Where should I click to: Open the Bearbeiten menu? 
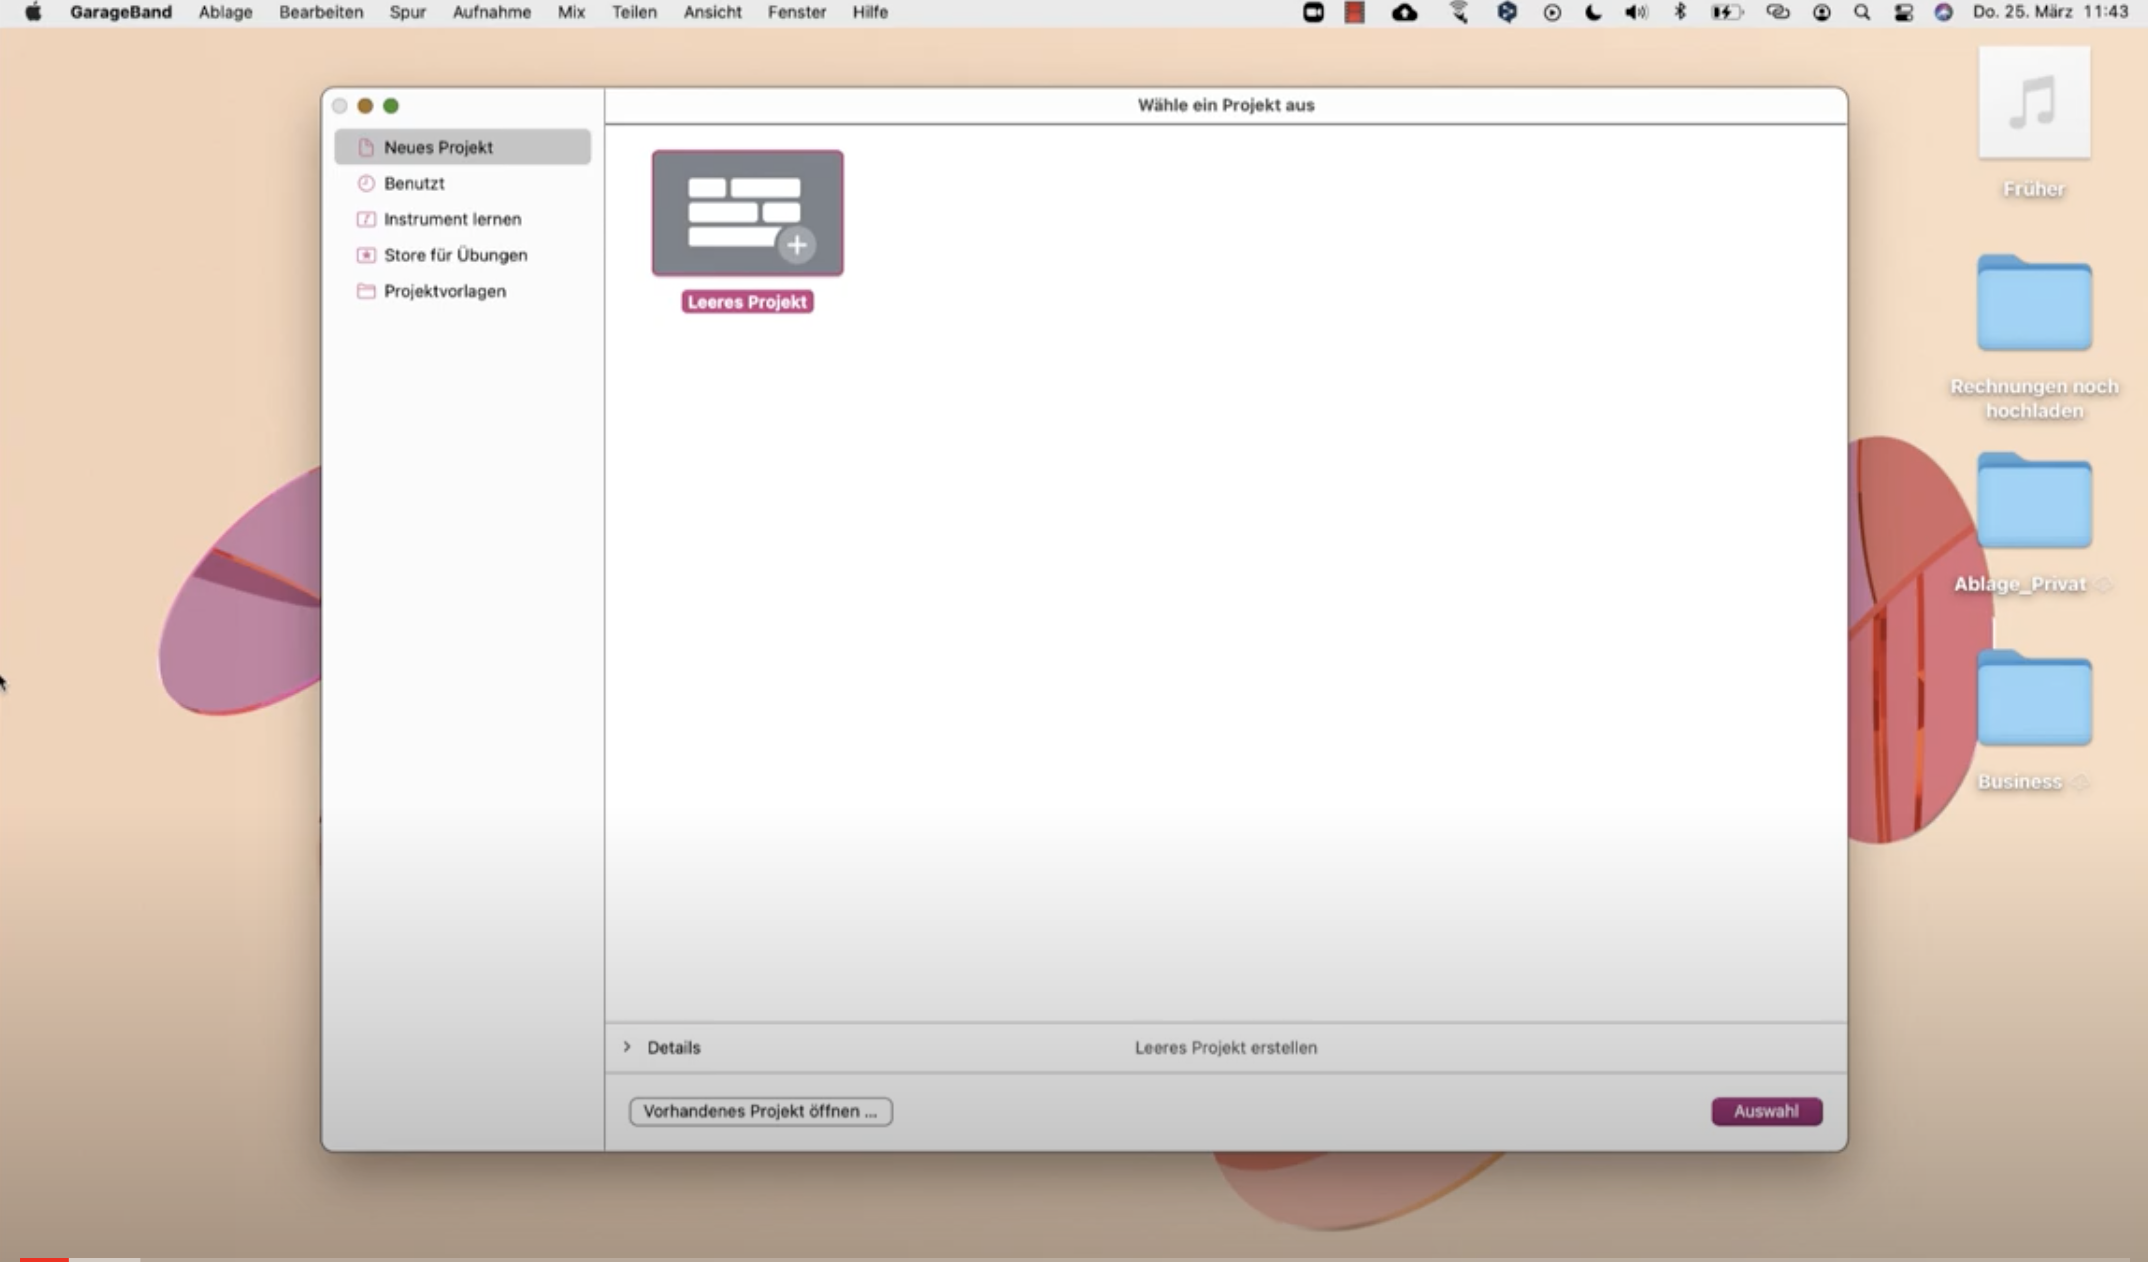coord(321,12)
